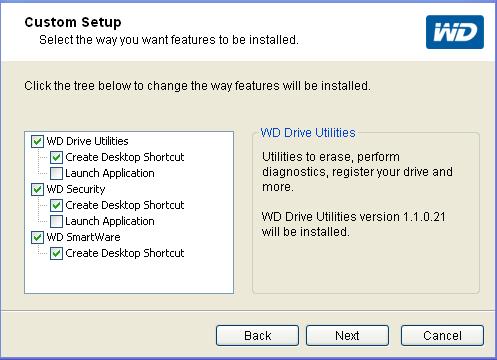Click the Custom Setup header title
497x360 pixels.
click(73, 22)
